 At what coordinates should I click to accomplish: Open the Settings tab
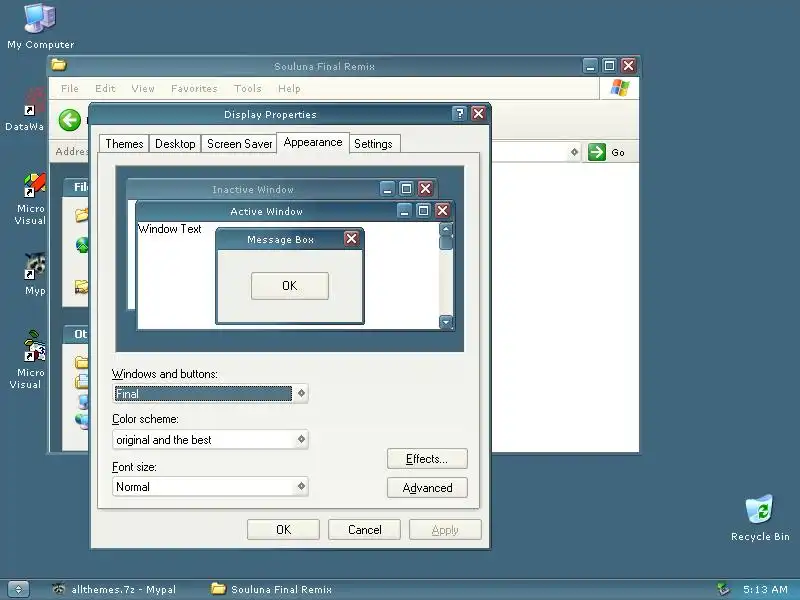tap(373, 144)
